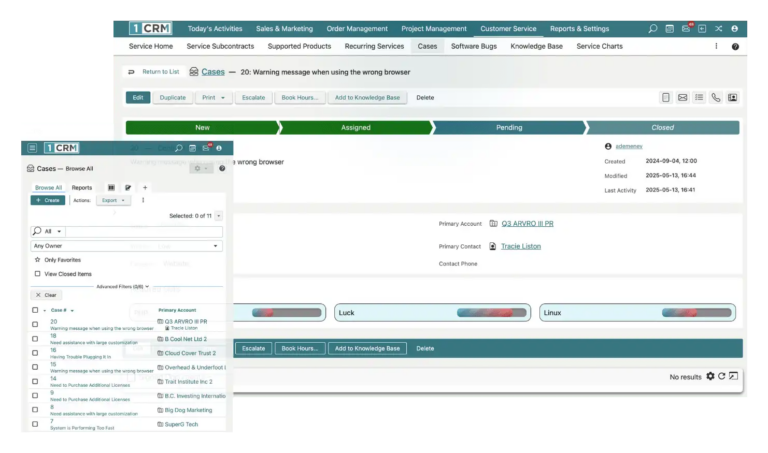768x453 pixels.
Task: Click the note document icon in case toolbar
Action: (666, 97)
